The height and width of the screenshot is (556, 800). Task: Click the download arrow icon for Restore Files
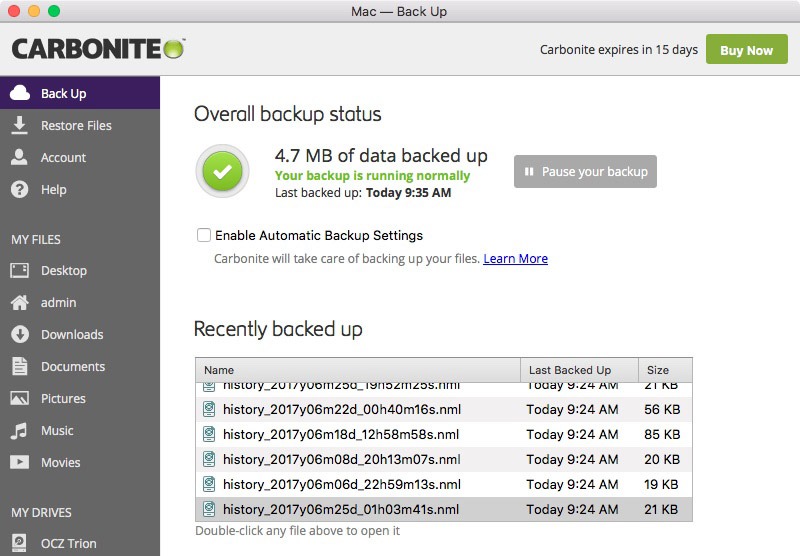click(x=19, y=125)
